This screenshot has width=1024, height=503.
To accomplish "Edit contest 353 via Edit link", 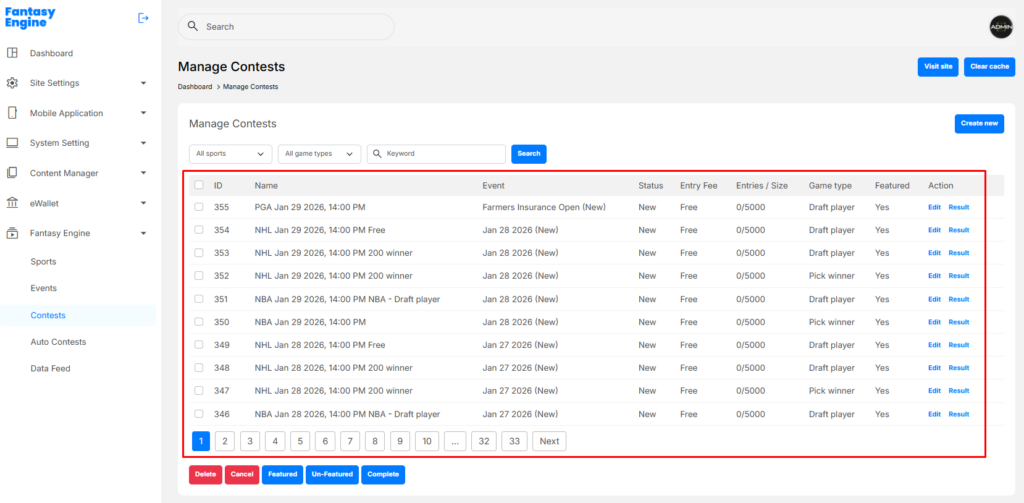I will pyautogui.click(x=934, y=253).
